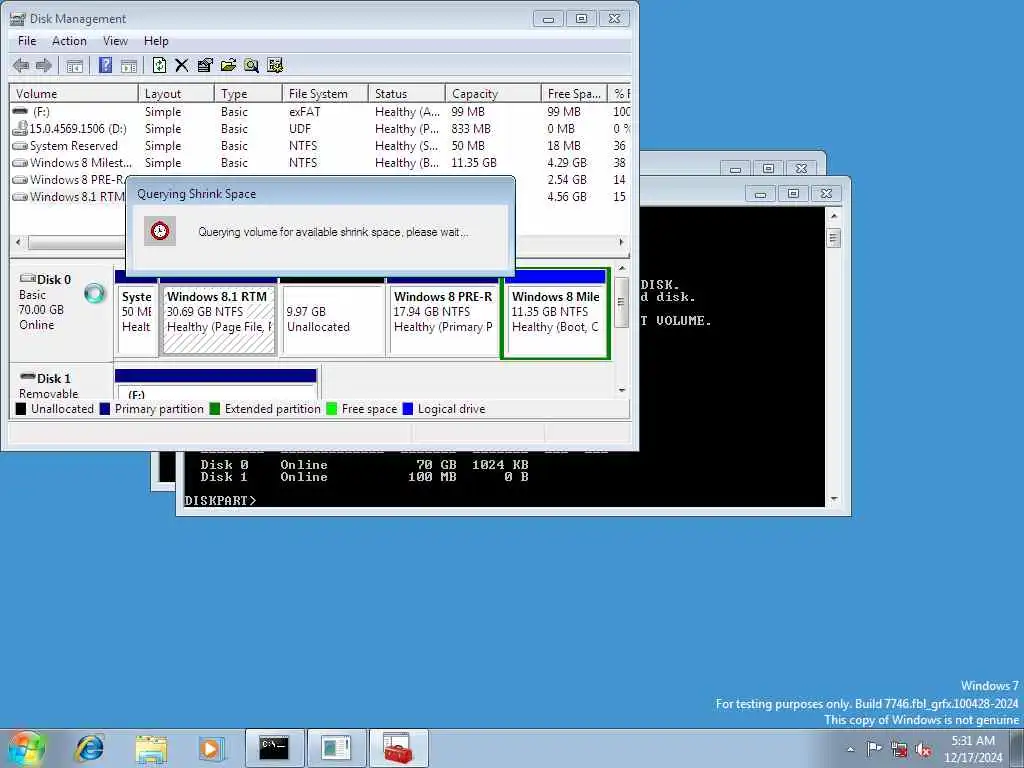Click the DISKPART console scrollbar thumb
1024x768 pixels.
[834, 238]
